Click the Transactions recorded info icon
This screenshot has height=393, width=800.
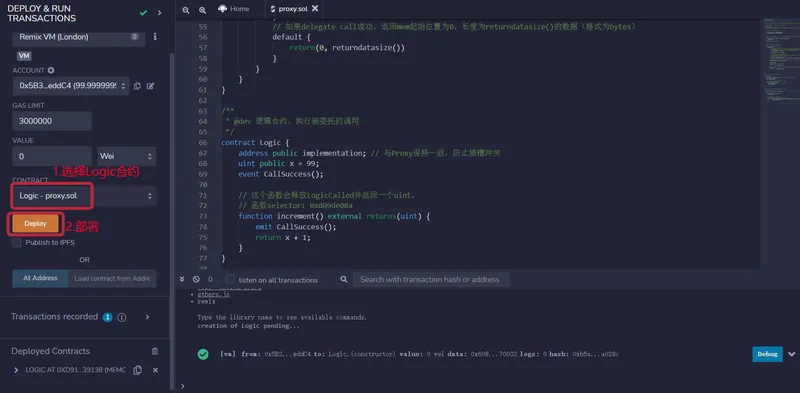point(121,317)
